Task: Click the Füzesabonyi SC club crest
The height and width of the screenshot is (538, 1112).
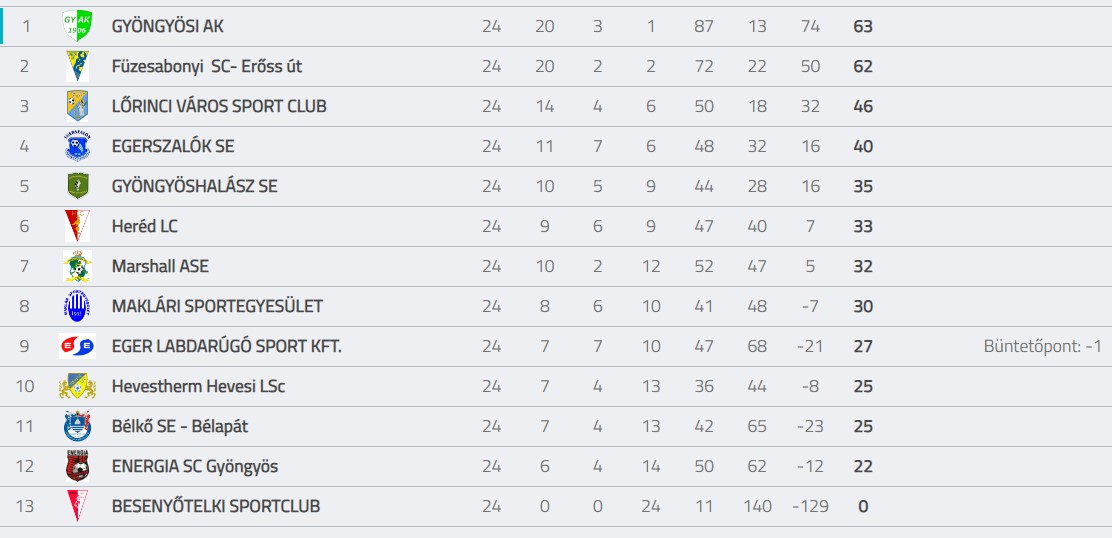Action: pyautogui.click(x=77, y=67)
